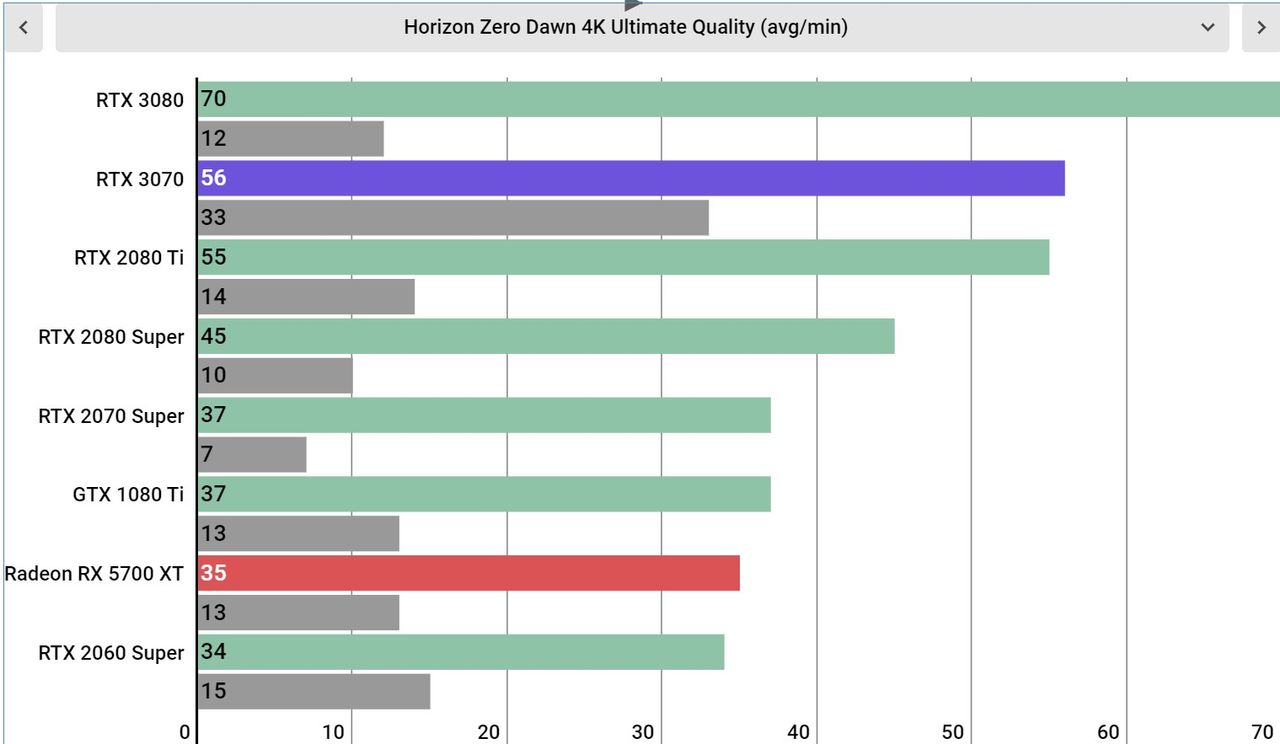Viewport: 1280px width, 744px height.
Task: Select the RTX 2080 Ti label
Action: pyautogui.click(x=129, y=258)
